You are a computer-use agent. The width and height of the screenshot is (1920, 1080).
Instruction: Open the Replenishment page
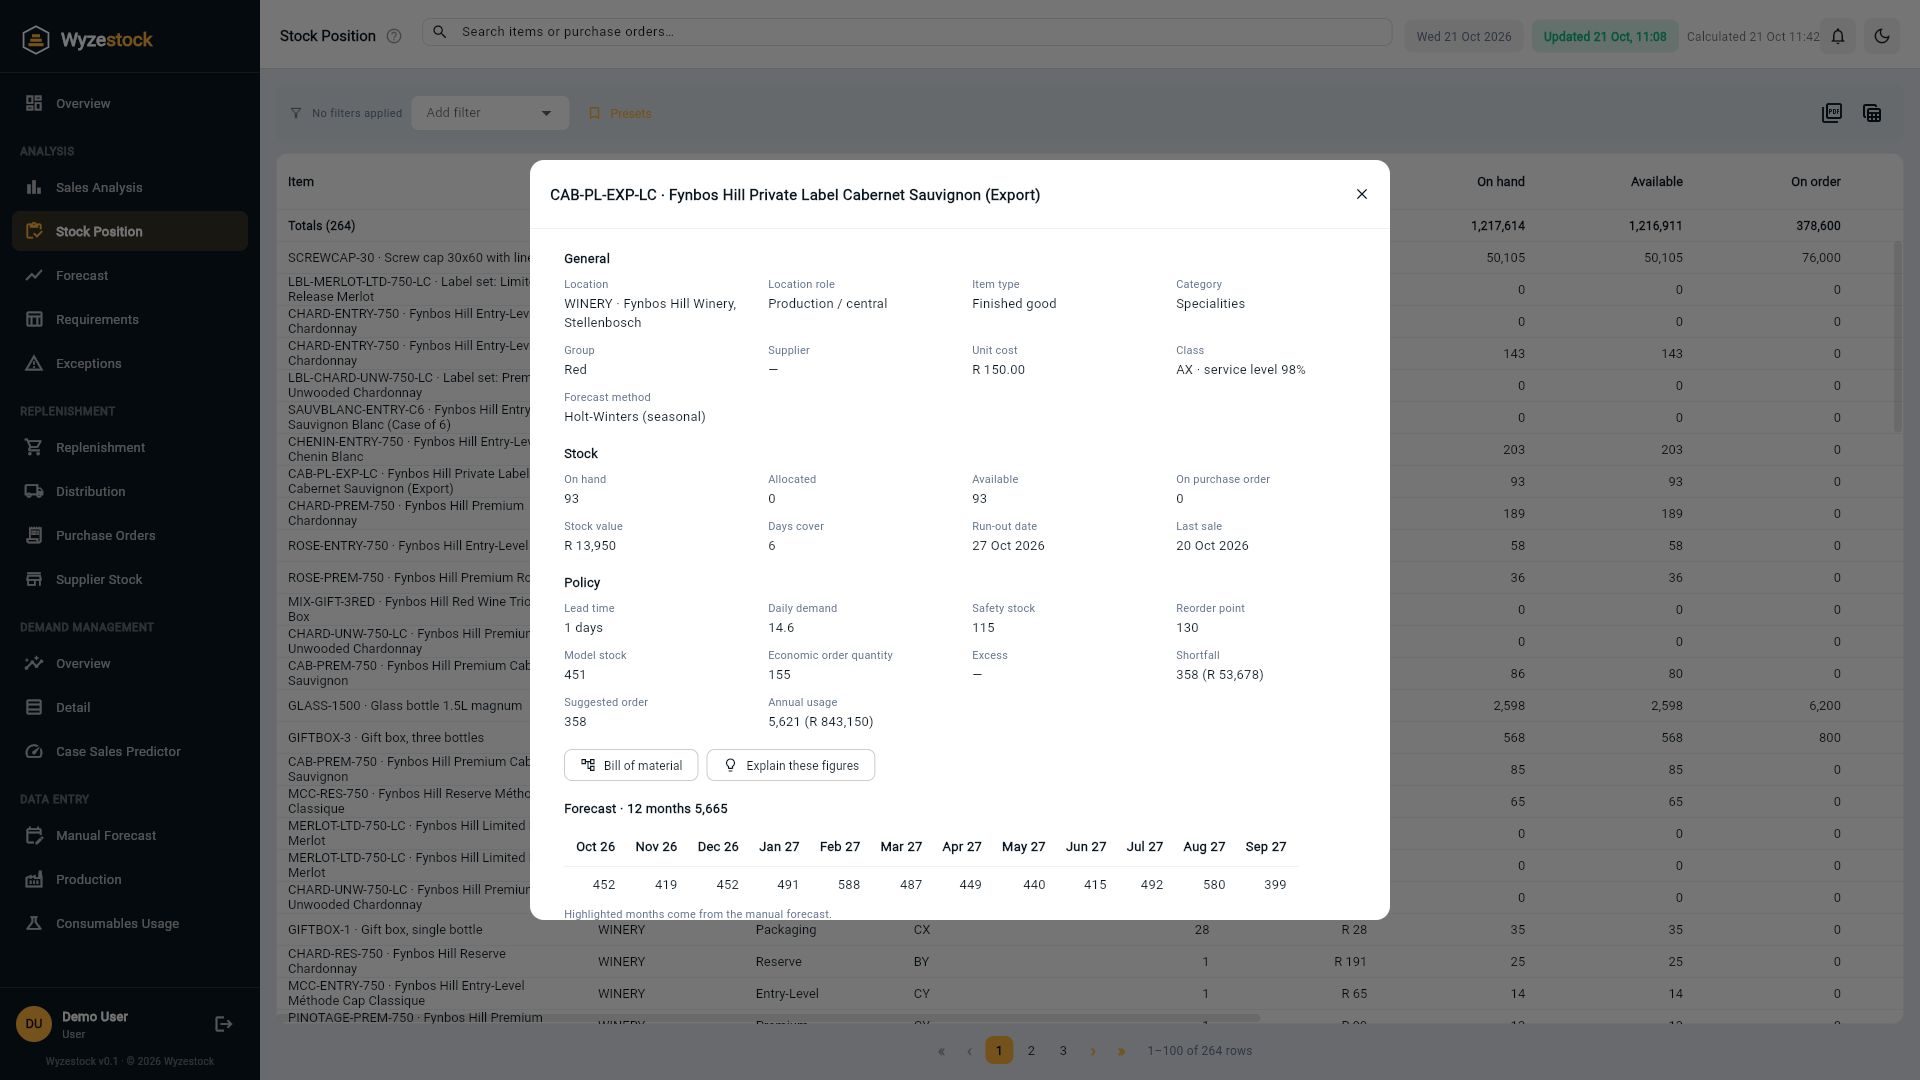click(x=130, y=447)
